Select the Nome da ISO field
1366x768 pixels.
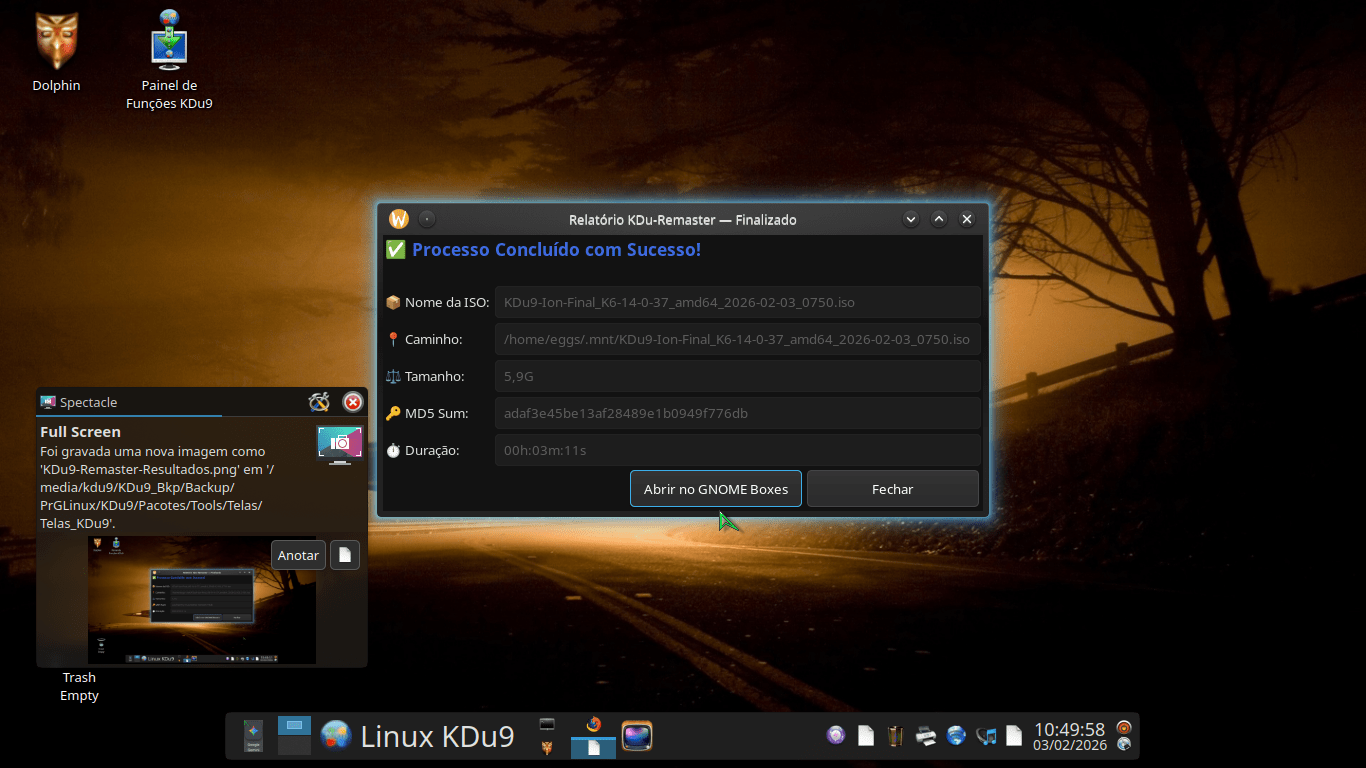[x=737, y=302]
